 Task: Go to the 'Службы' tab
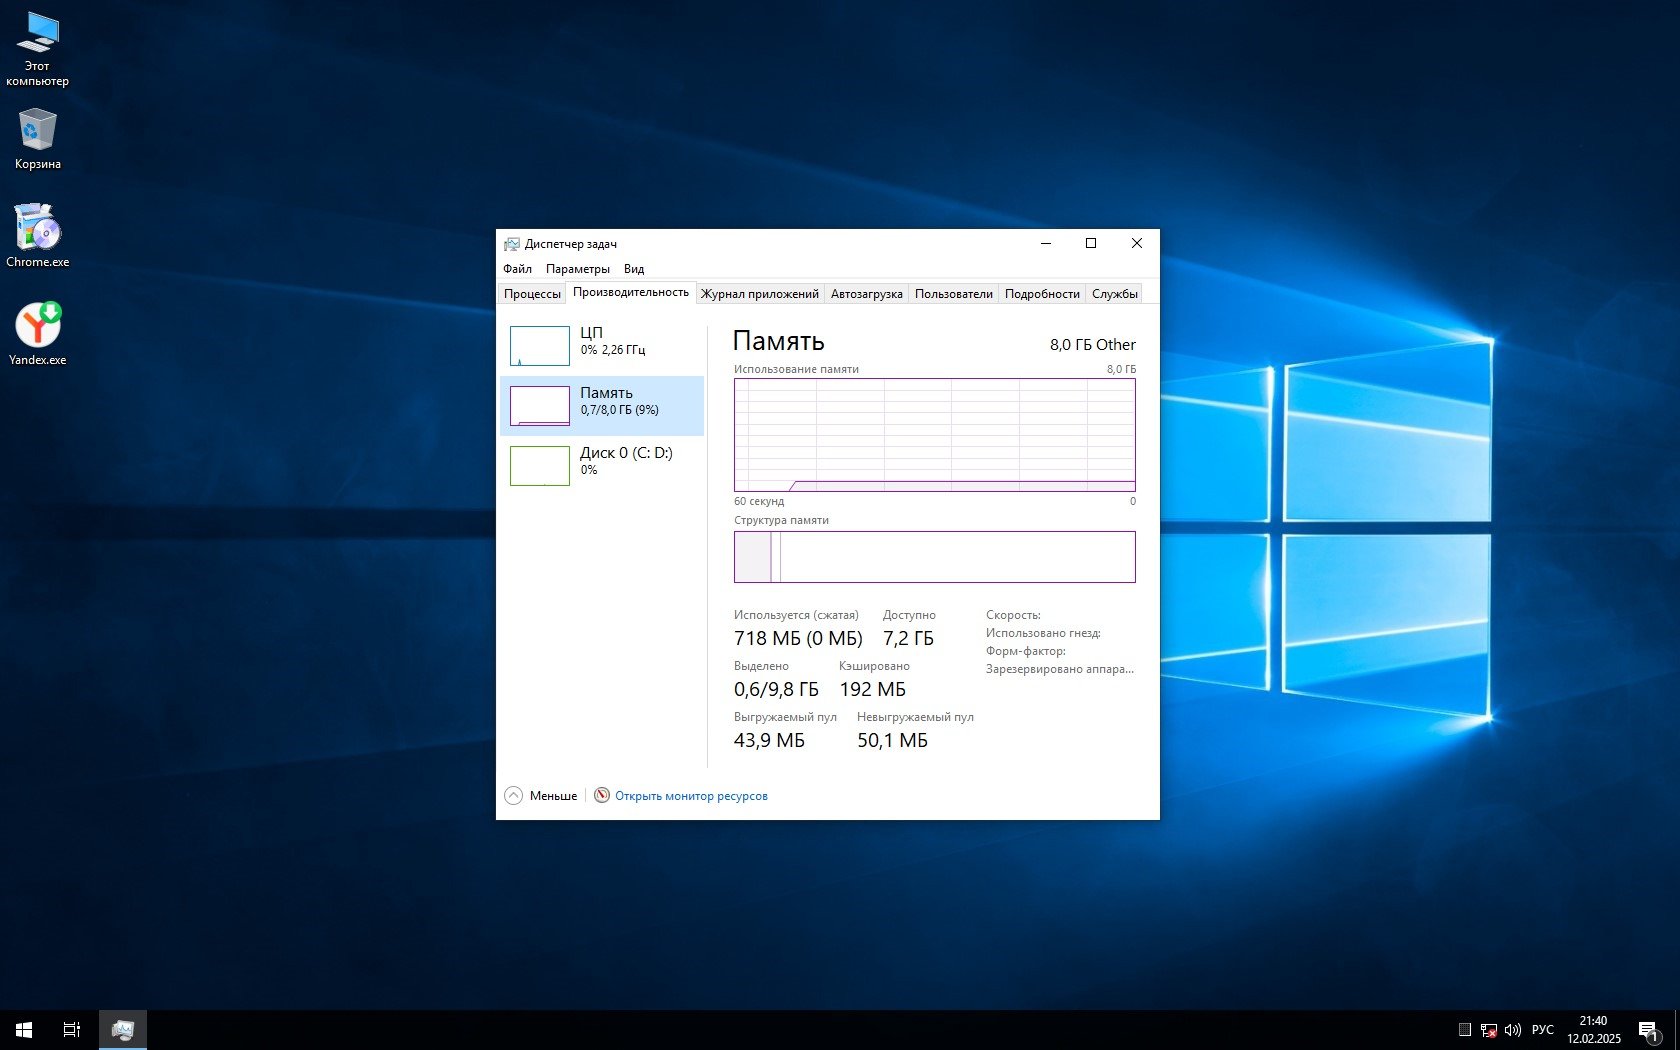(x=1114, y=294)
